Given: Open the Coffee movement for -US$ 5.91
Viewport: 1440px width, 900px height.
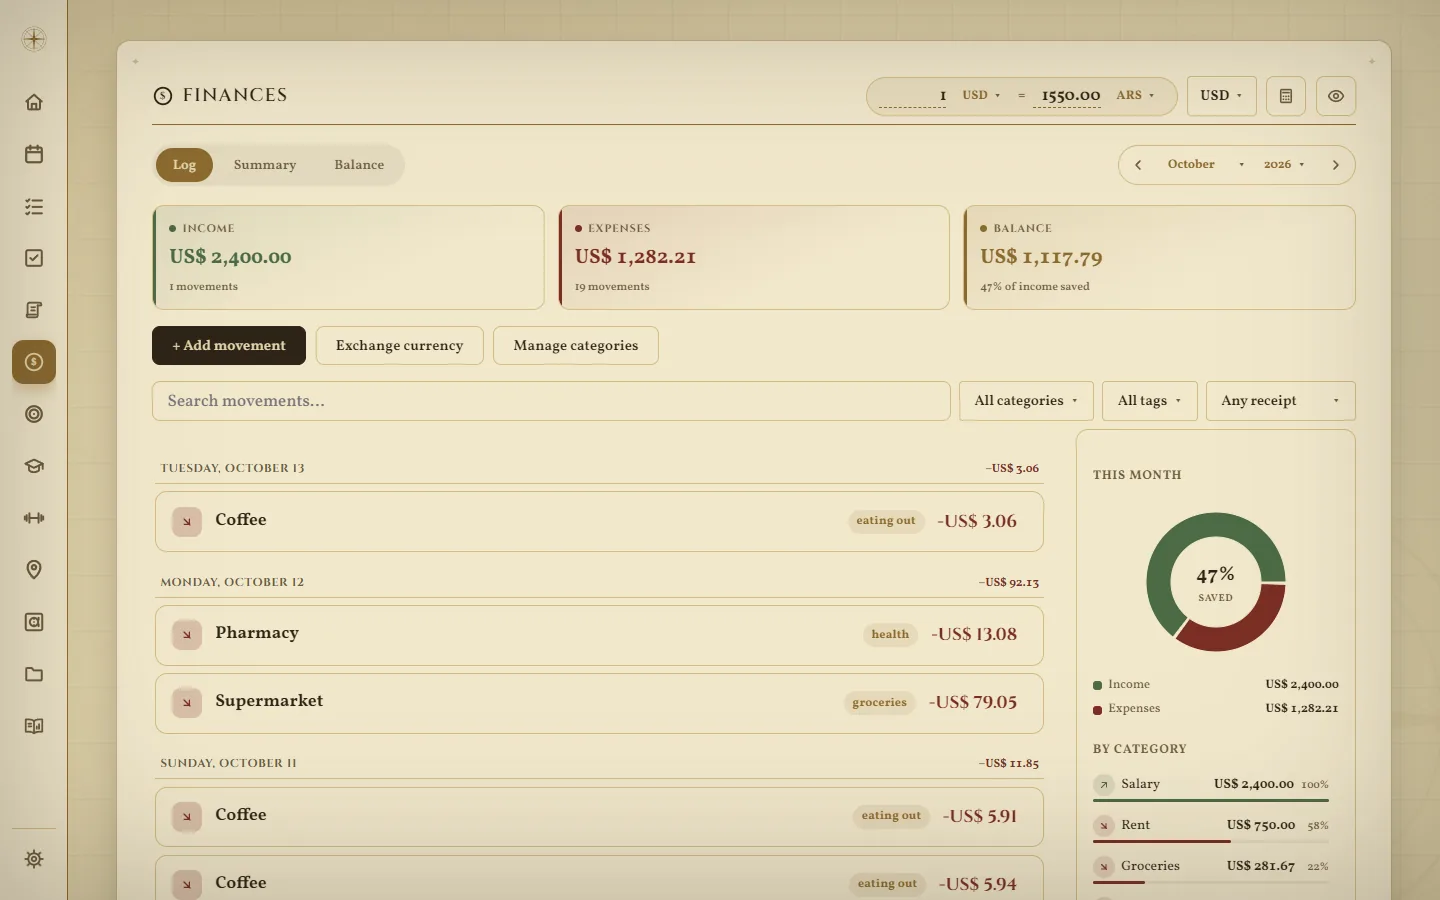Looking at the screenshot, I should (599, 817).
